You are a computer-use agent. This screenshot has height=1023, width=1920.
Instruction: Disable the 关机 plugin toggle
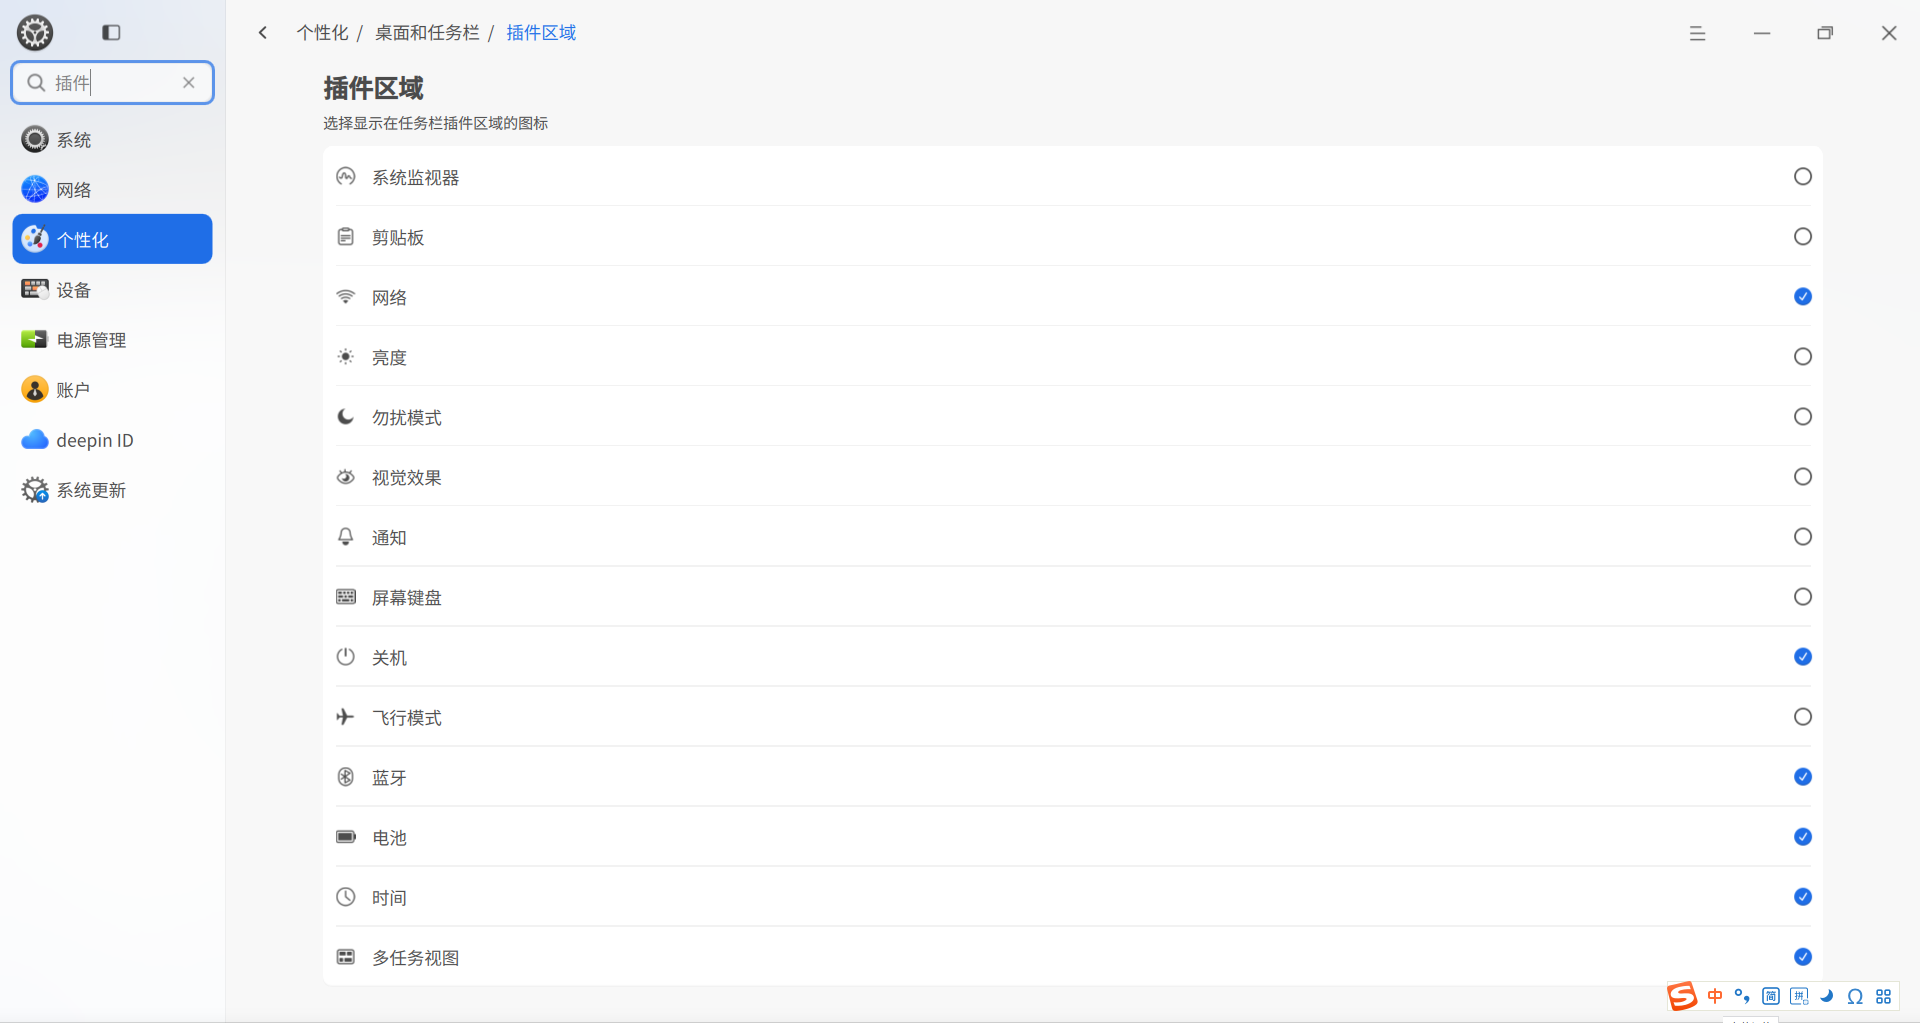click(x=1803, y=657)
